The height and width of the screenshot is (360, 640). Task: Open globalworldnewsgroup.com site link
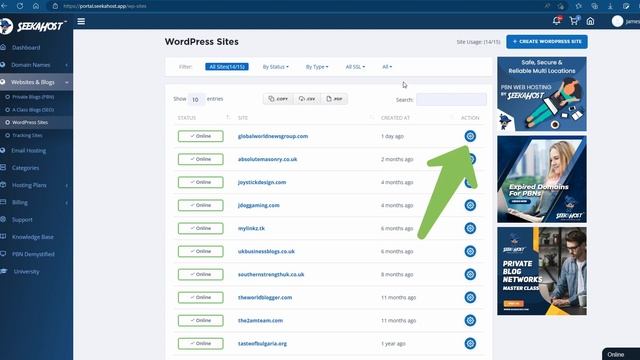coord(273,136)
